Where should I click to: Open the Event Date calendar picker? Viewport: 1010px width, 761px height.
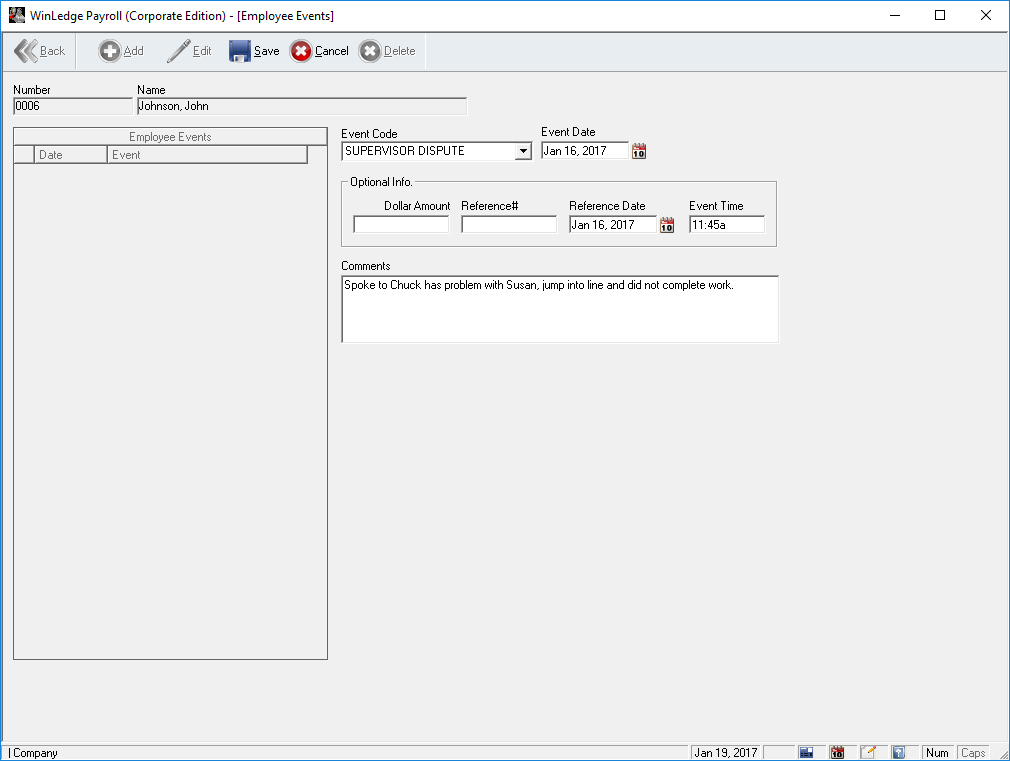tap(640, 151)
